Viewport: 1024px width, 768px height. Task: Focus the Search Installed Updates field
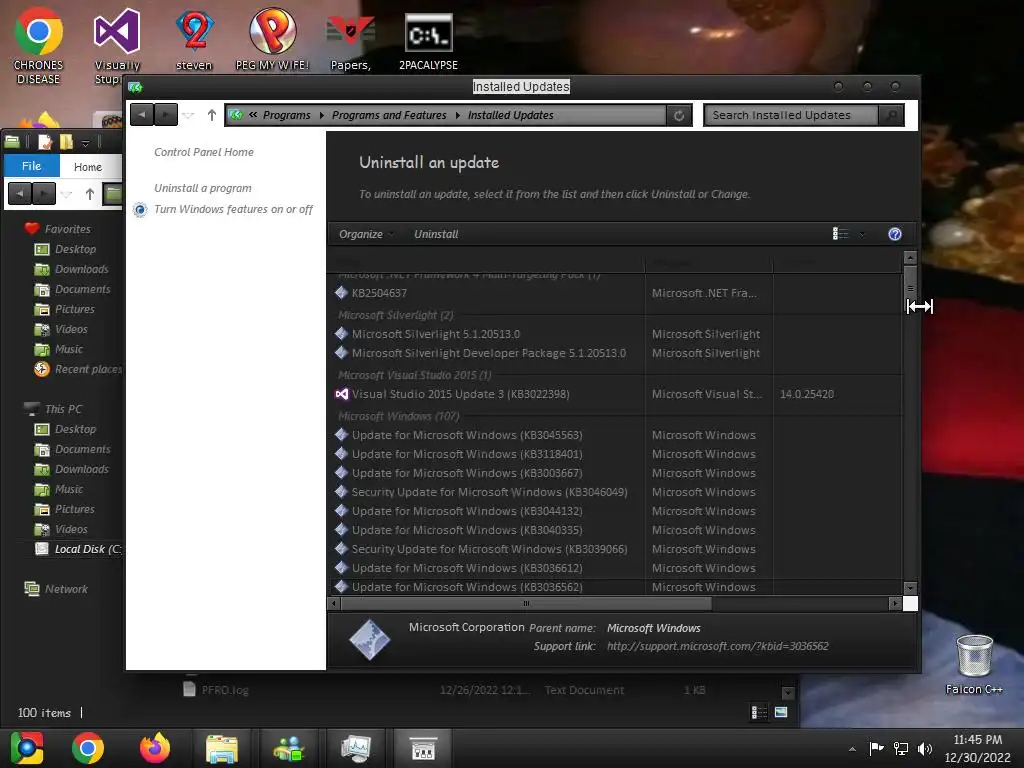tap(792, 116)
